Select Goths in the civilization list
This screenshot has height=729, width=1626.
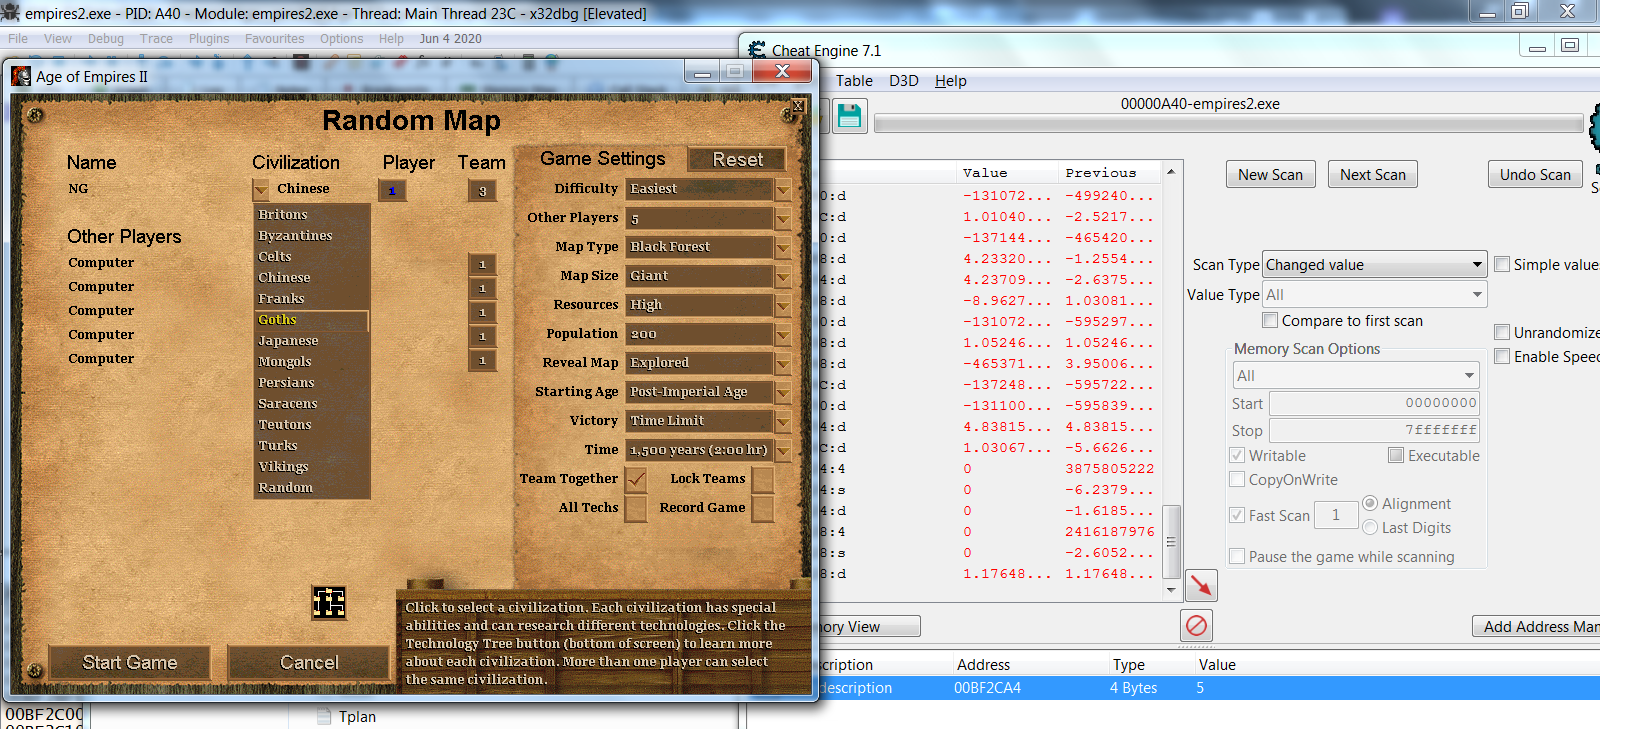pyautogui.click(x=278, y=320)
